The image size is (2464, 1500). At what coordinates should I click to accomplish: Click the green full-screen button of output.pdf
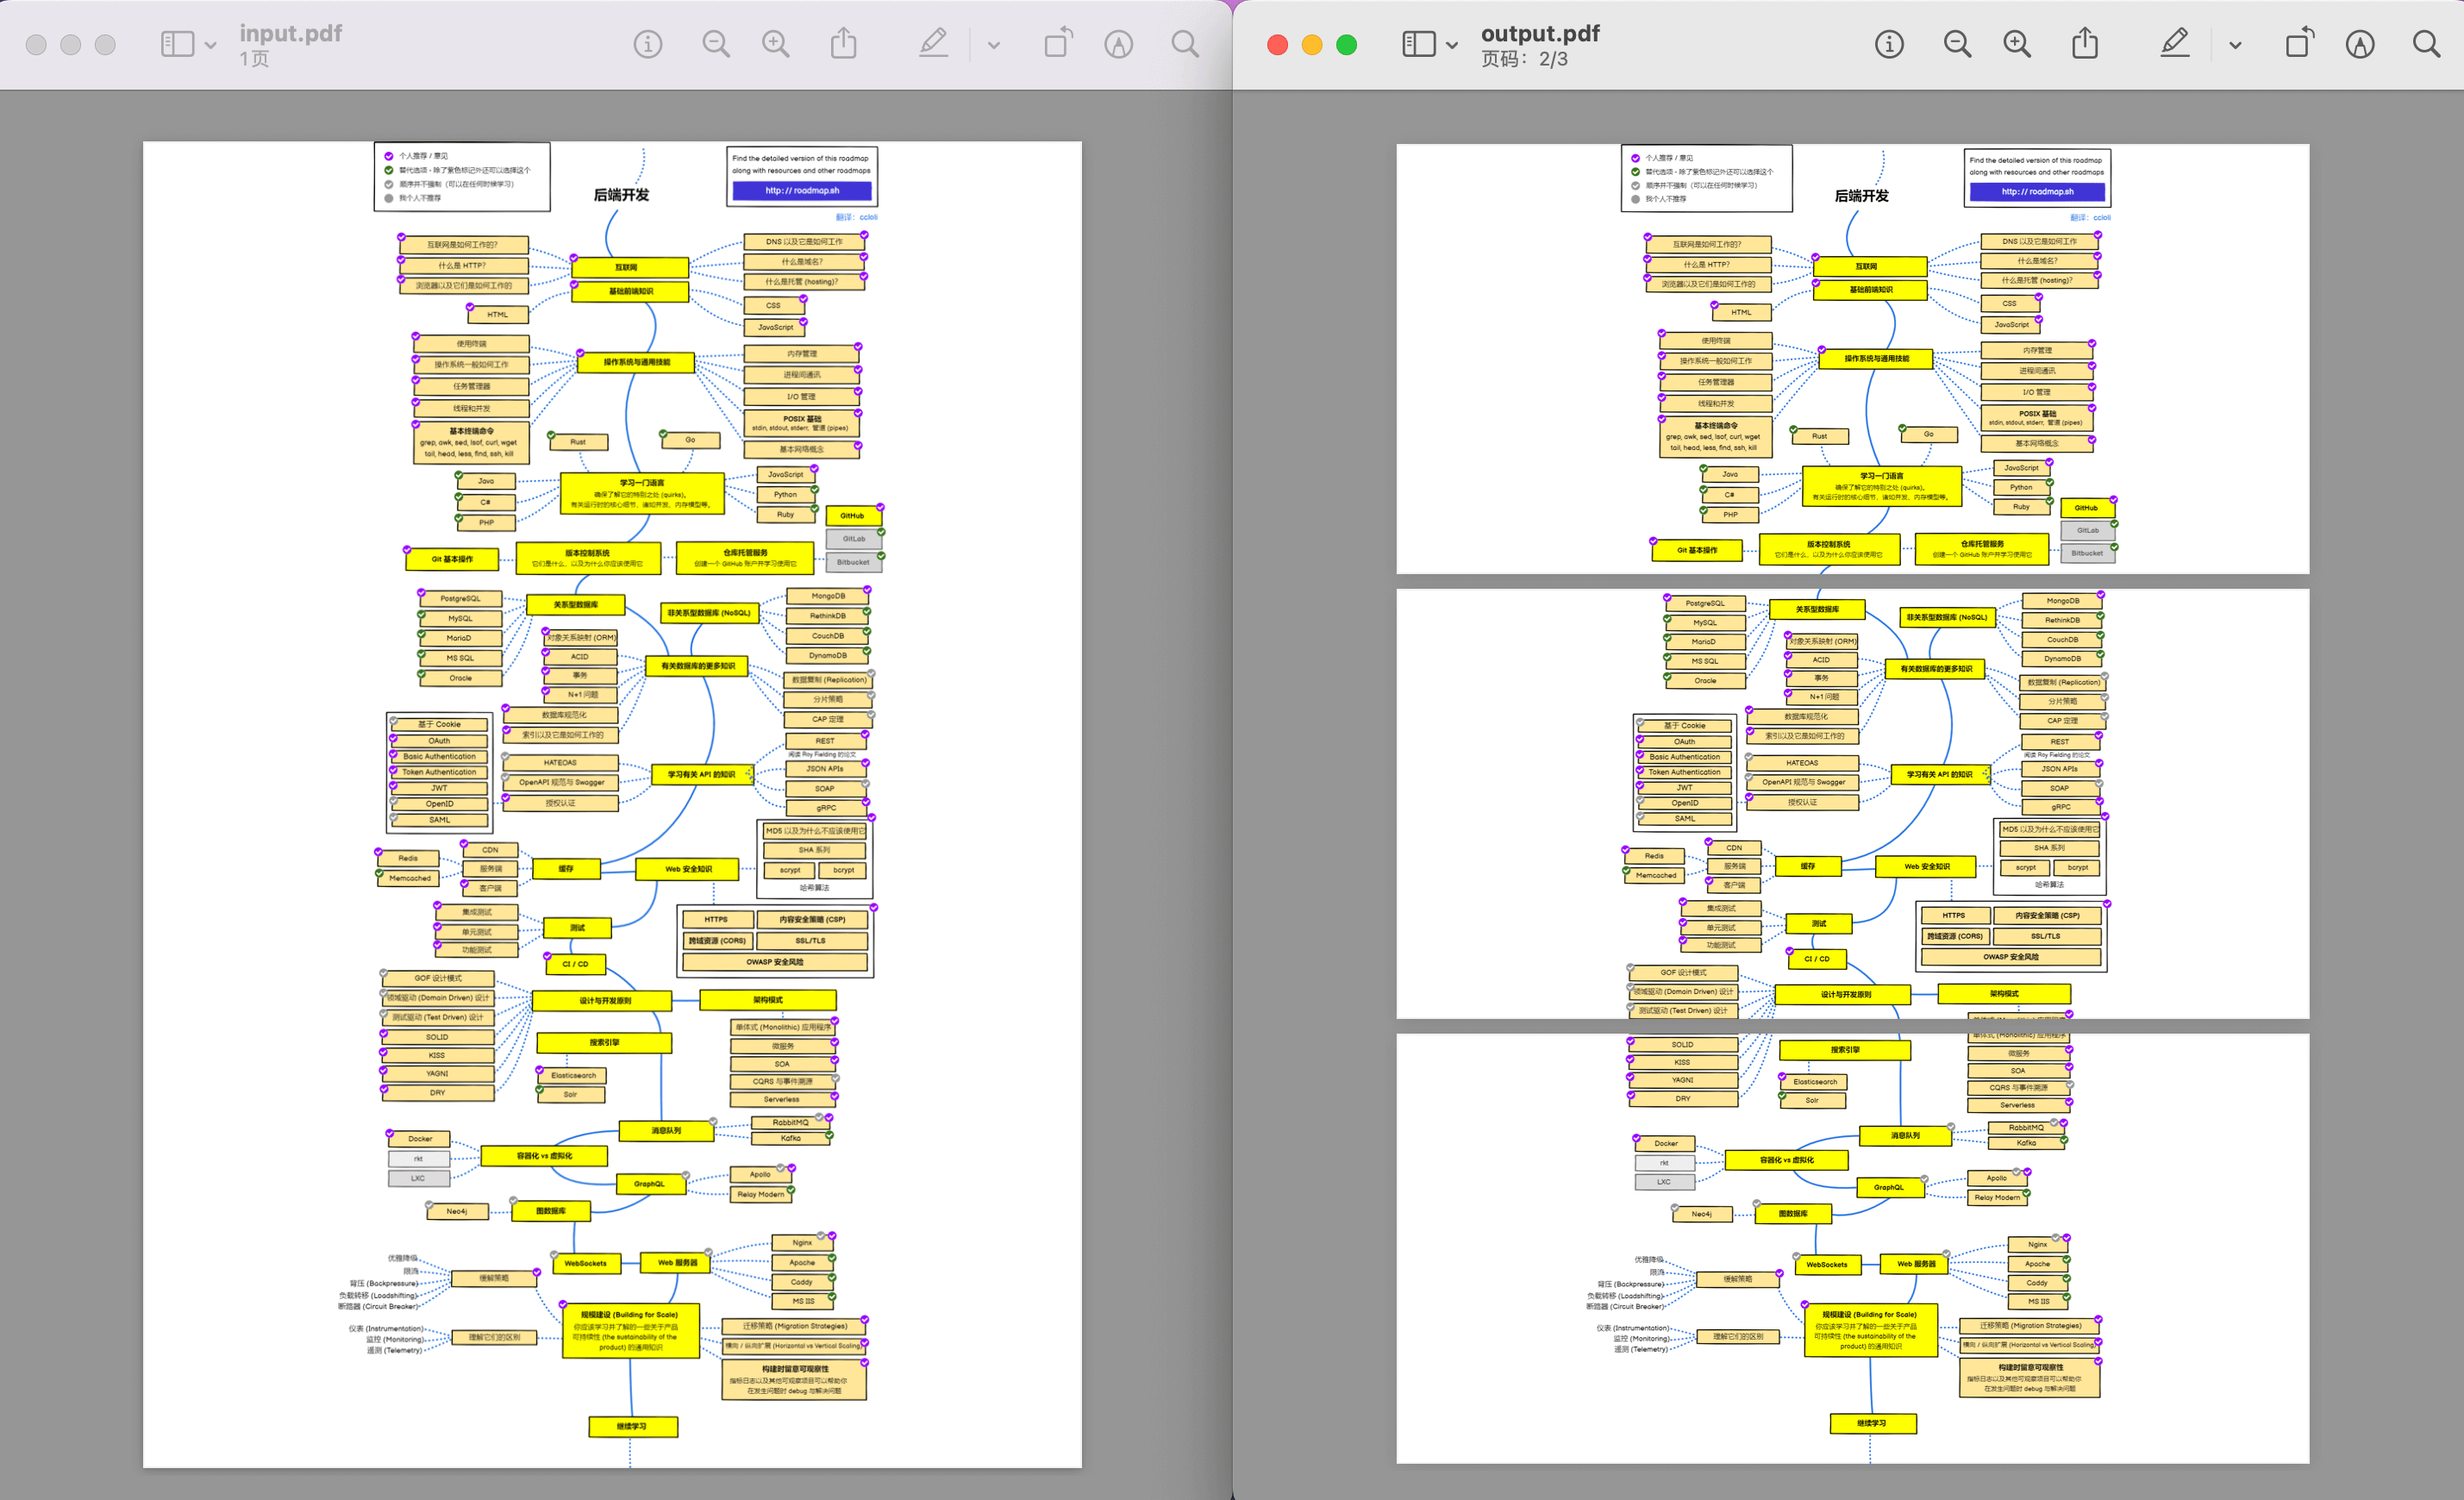click(1346, 45)
